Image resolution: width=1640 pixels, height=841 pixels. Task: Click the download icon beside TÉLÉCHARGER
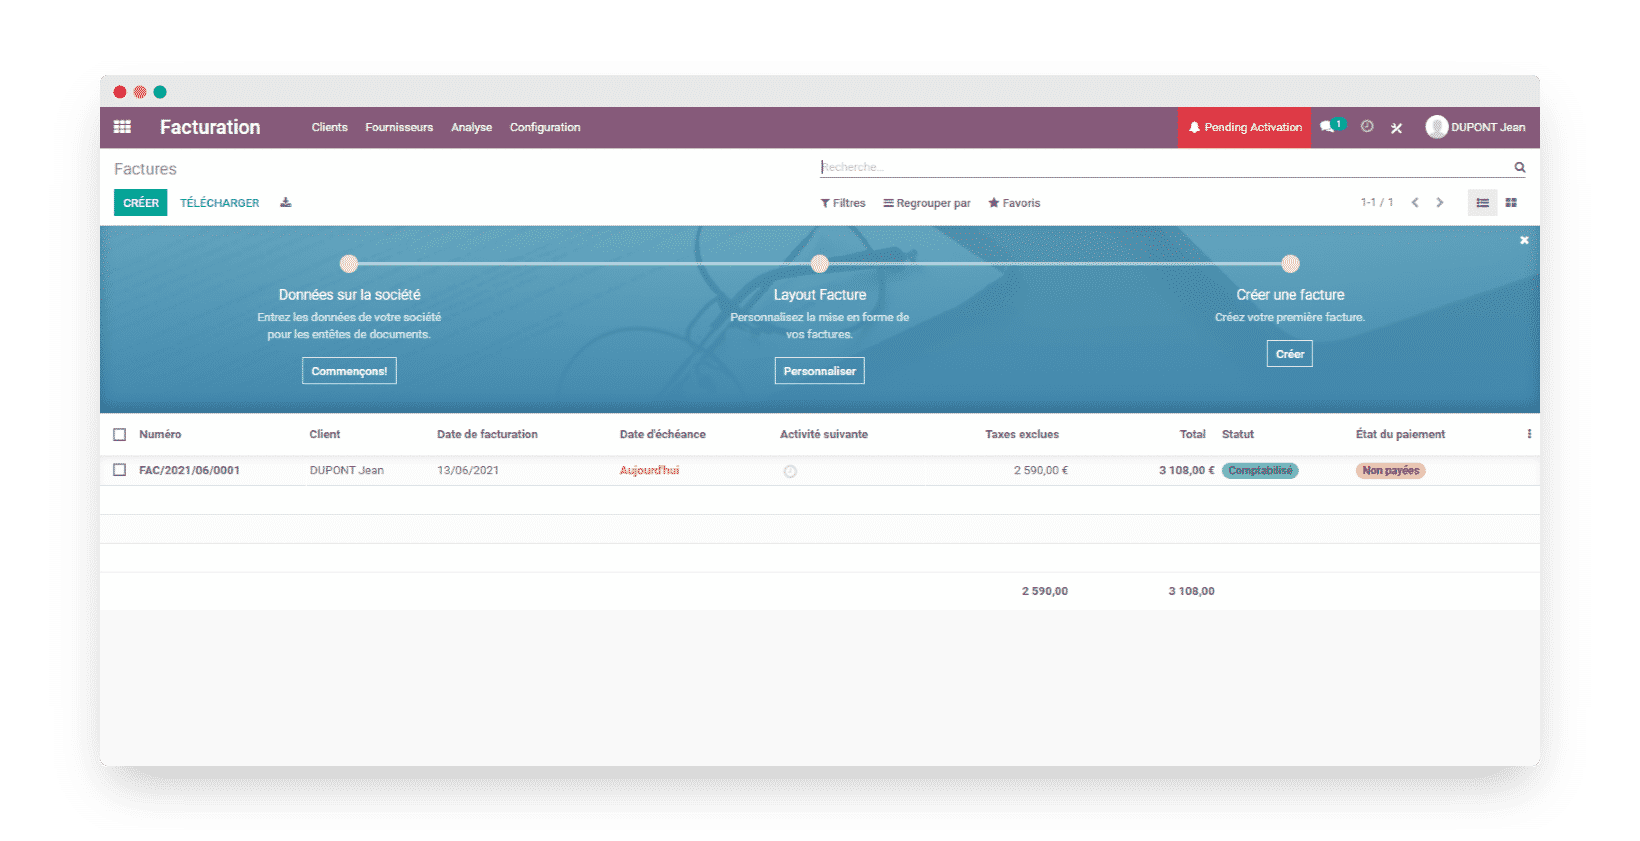tap(286, 202)
